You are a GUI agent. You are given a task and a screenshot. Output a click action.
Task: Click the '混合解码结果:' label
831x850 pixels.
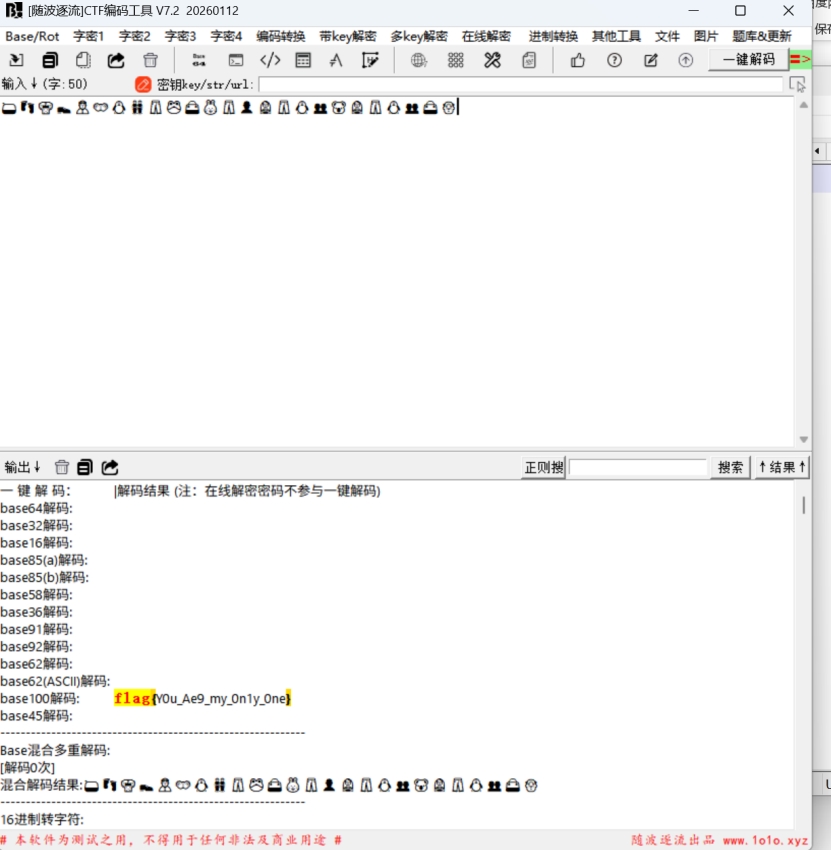(42, 785)
